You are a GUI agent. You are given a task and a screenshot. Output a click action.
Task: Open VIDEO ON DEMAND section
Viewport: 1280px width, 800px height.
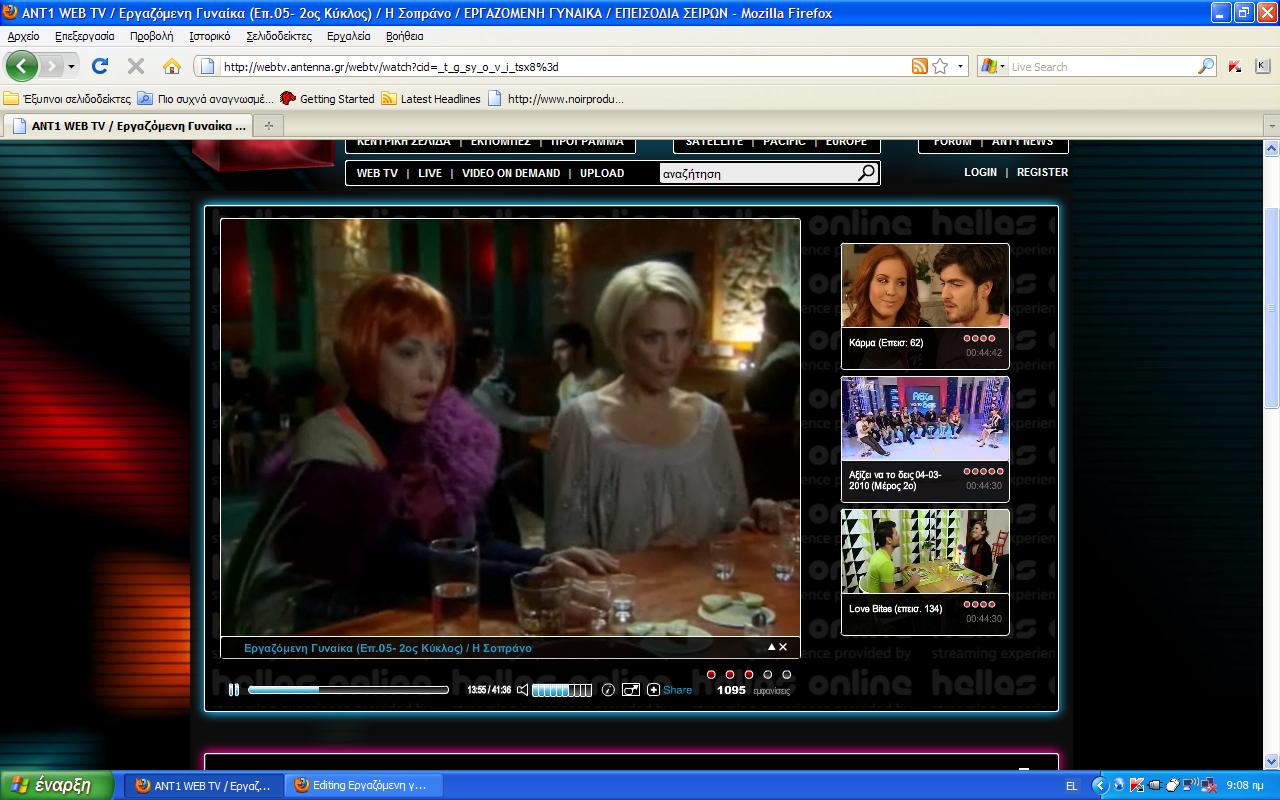510,173
